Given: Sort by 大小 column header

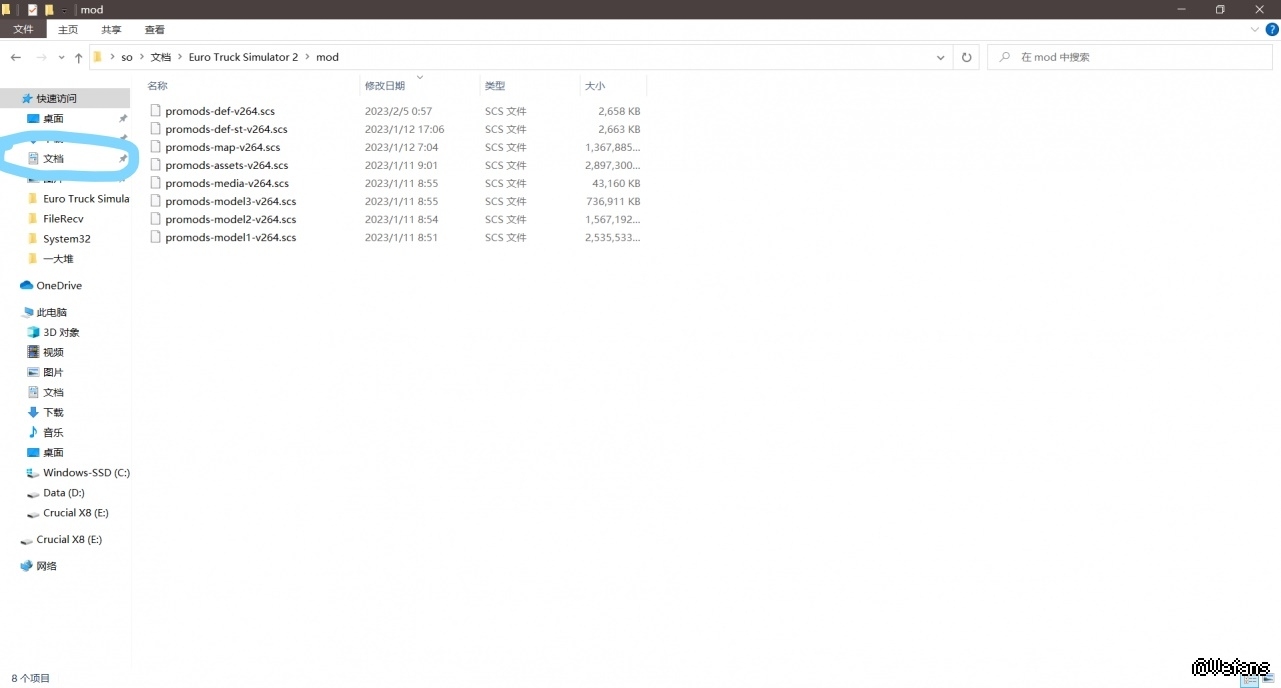Looking at the screenshot, I should (x=595, y=86).
